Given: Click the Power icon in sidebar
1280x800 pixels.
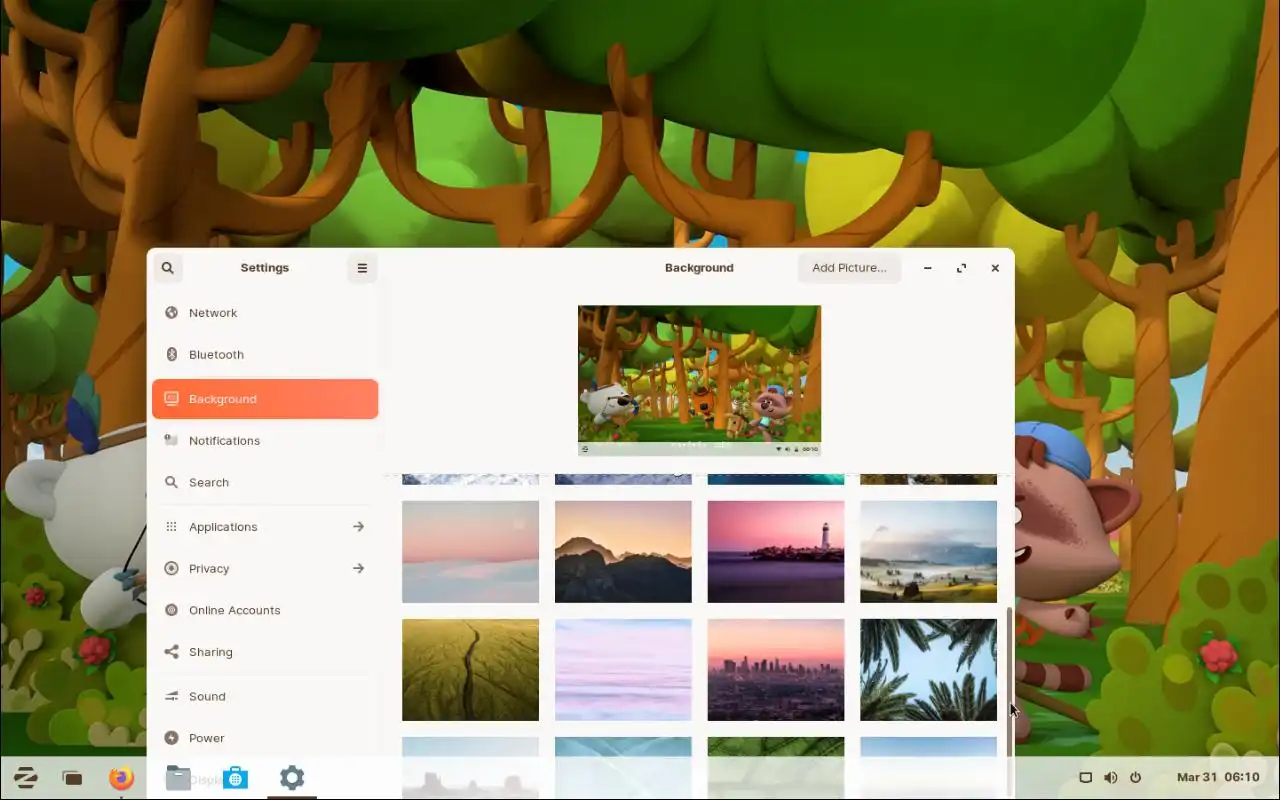Looking at the screenshot, I should [x=171, y=739].
